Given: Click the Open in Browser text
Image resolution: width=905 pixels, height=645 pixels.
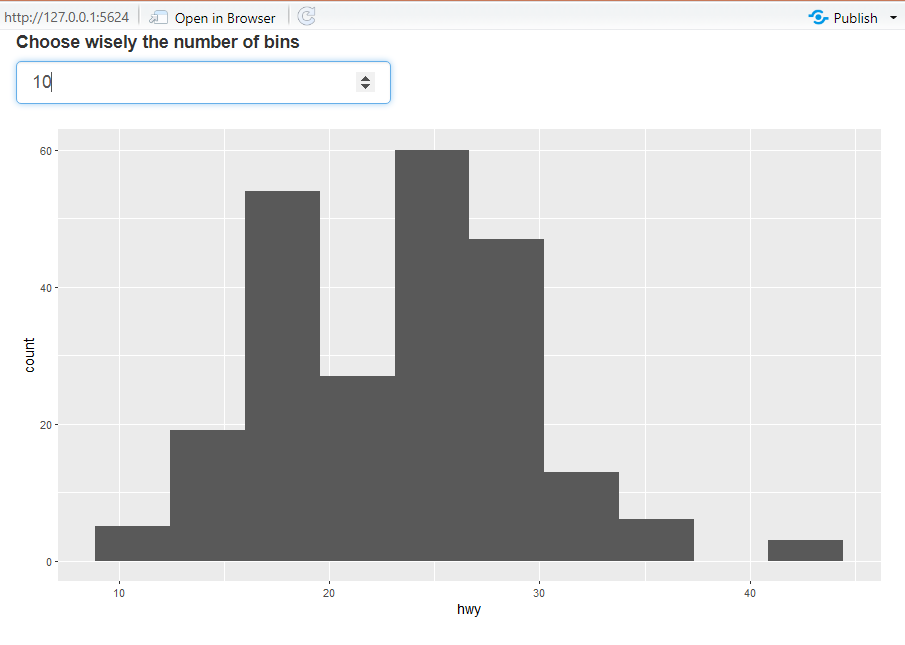Looking at the screenshot, I should [224, 18].
